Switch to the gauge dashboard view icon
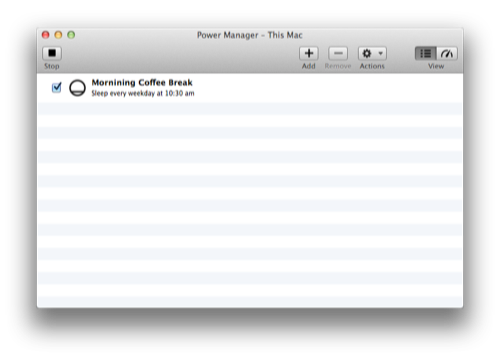 coord(447,53)
